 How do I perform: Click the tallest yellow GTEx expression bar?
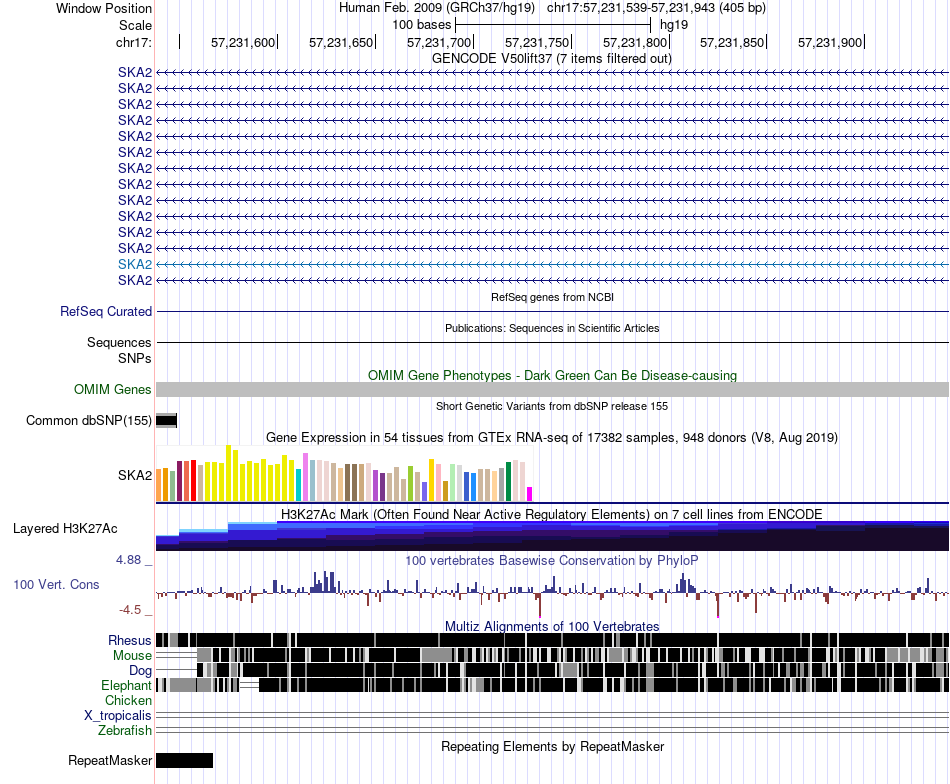228,473
